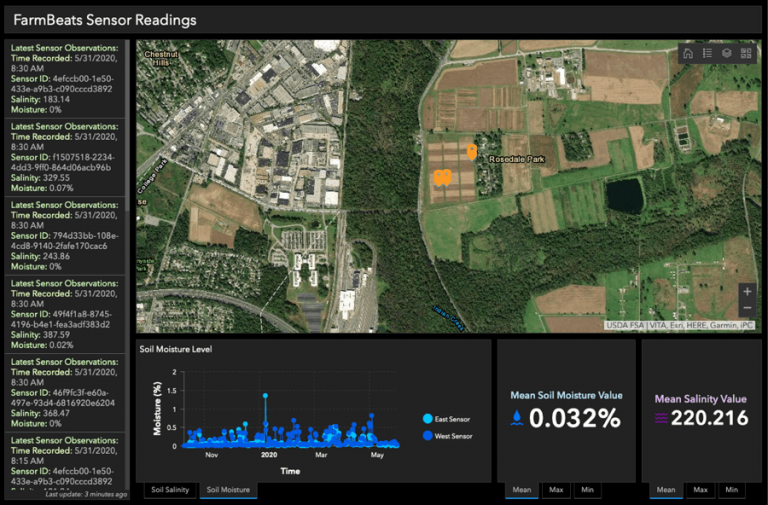Switch to the Soil Salinity chart tab
The height and width of the screenshot is (505, 768).
170,489
